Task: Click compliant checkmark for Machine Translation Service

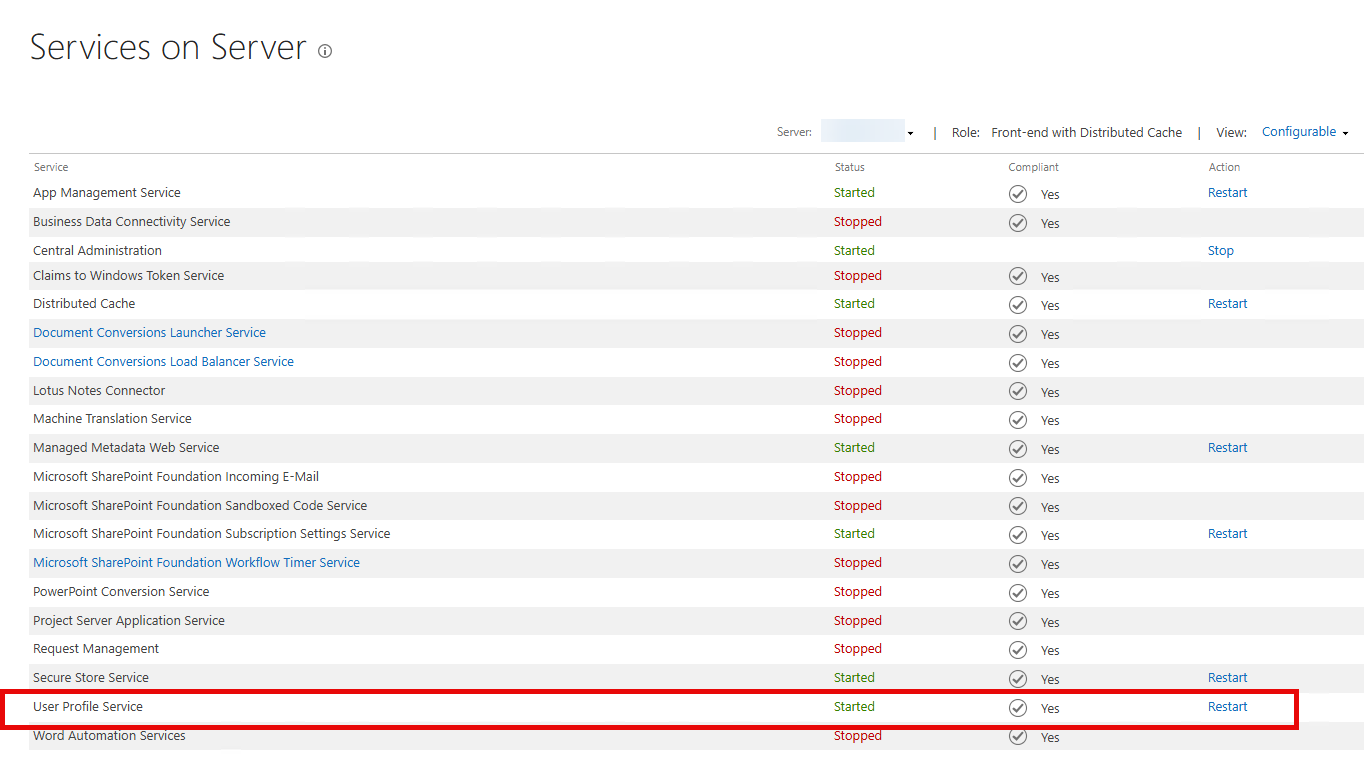Action: click(x=1018, y=420)
